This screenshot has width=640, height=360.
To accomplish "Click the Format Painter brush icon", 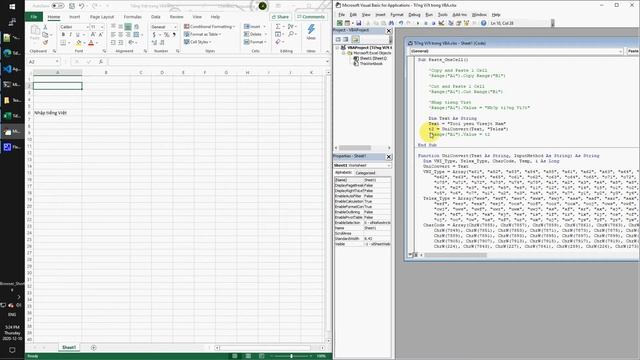I will point(45,42).
